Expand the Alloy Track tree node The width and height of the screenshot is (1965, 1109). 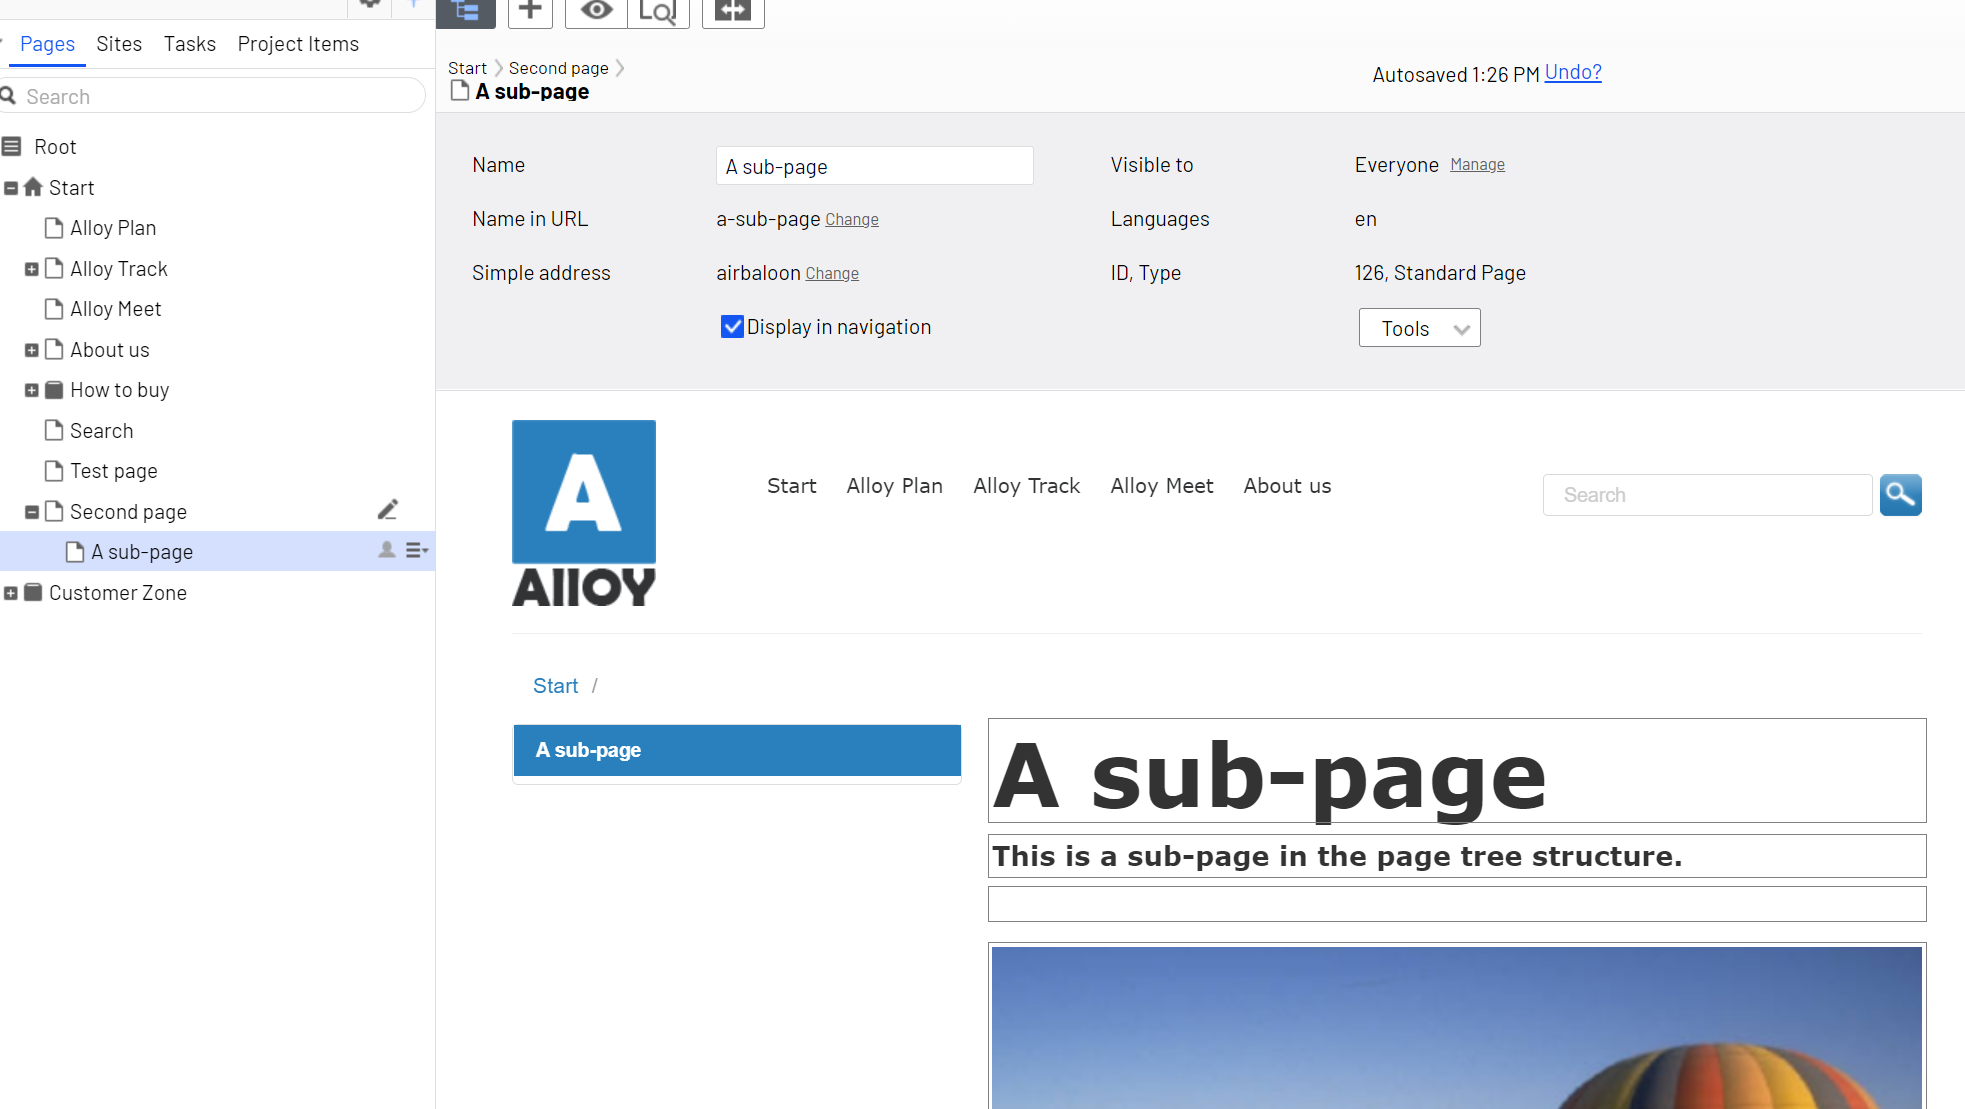tap(32, 269)
